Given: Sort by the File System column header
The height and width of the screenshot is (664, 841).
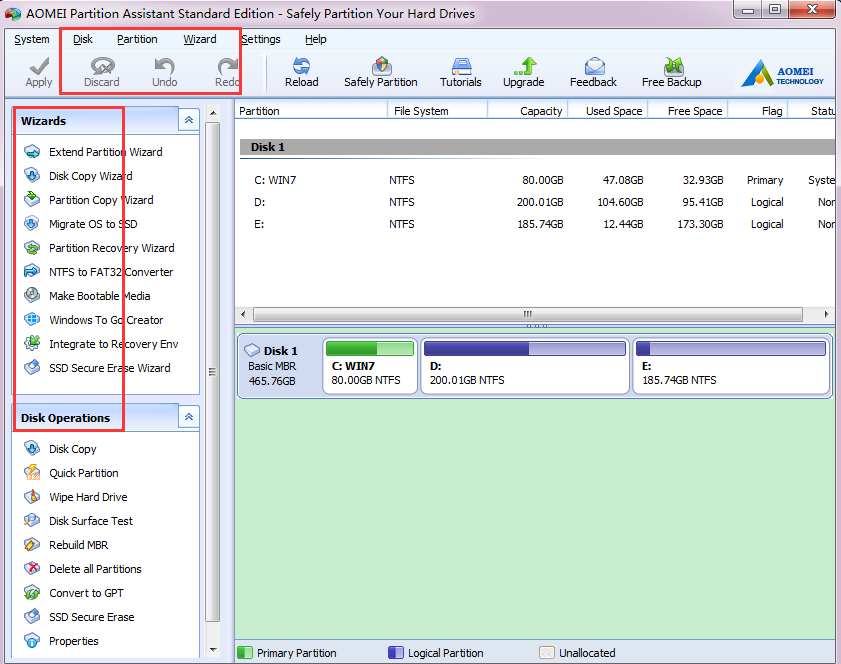Looking at the screenshot, I should 437,110.
